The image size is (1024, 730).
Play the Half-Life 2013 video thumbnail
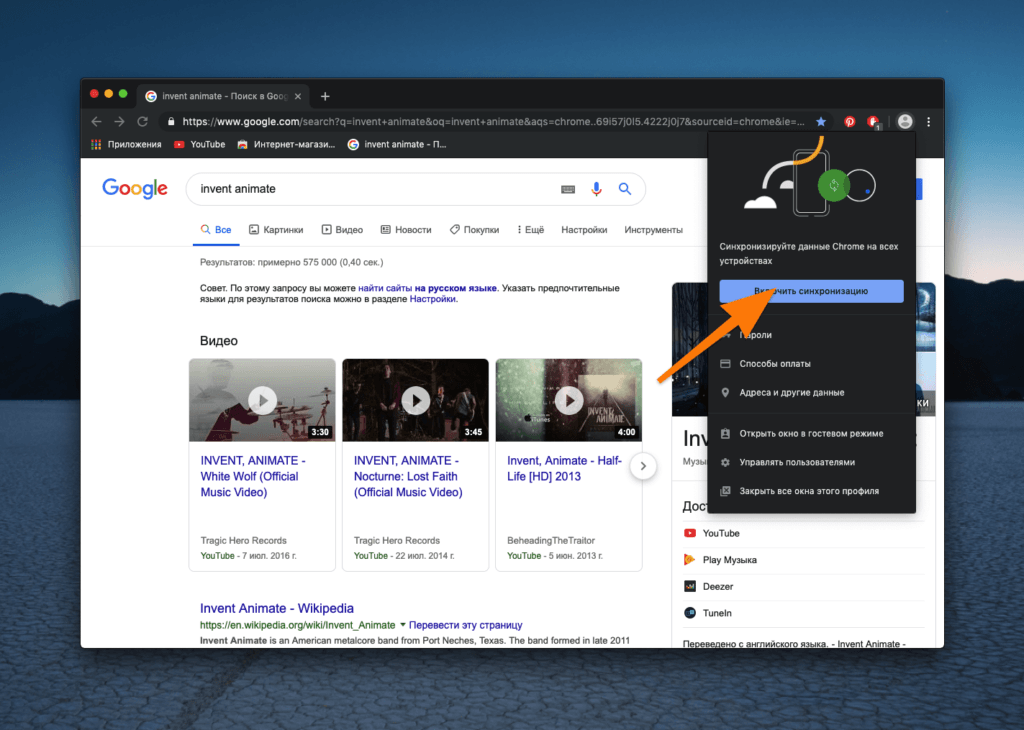(569, 400)
